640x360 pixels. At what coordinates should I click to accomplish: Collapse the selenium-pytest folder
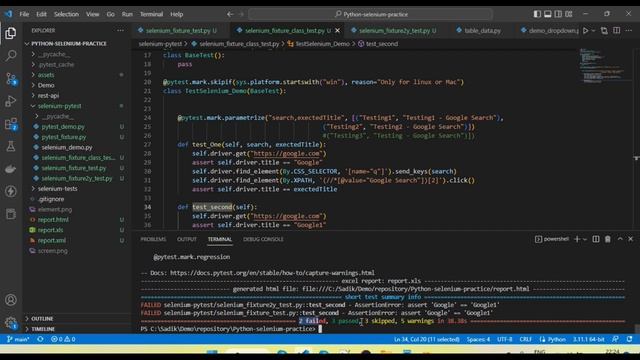59,106
